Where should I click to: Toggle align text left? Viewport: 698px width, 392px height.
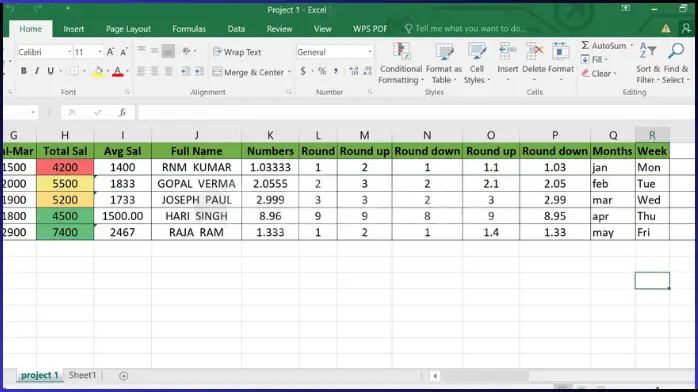pyautogui.click(x=141, y=71)
